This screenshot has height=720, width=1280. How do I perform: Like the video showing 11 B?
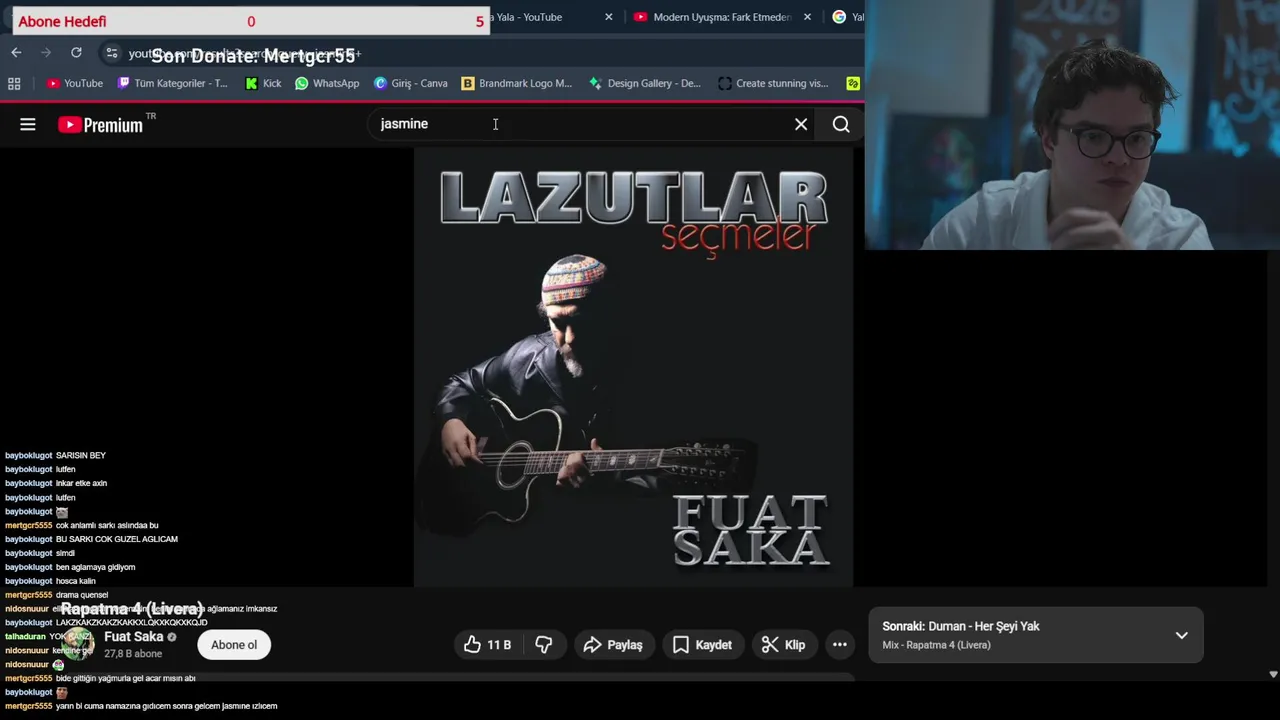pos(488,645)
